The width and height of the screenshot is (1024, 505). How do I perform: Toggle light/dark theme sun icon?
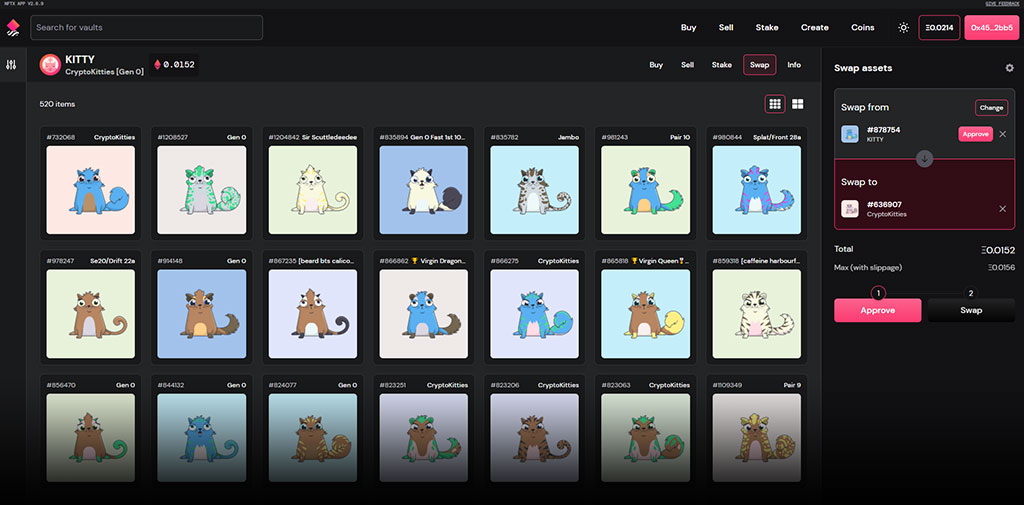pos(904,28)
